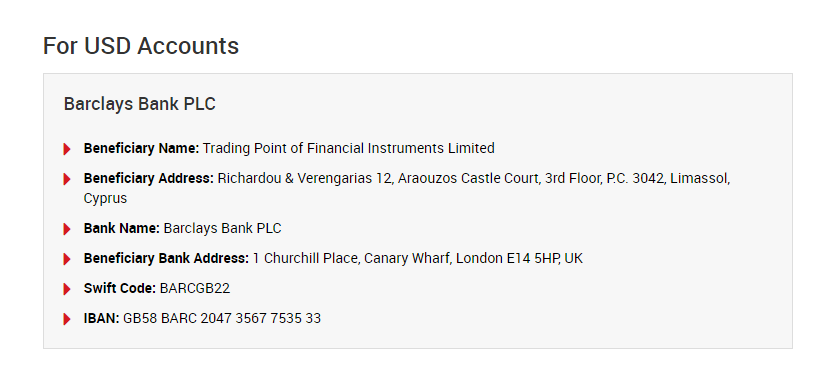The height and width of the screenshot is (377, 826).
Task: Click the 'Beneficiary Address:' bold label
Action: tap(149, 178)
